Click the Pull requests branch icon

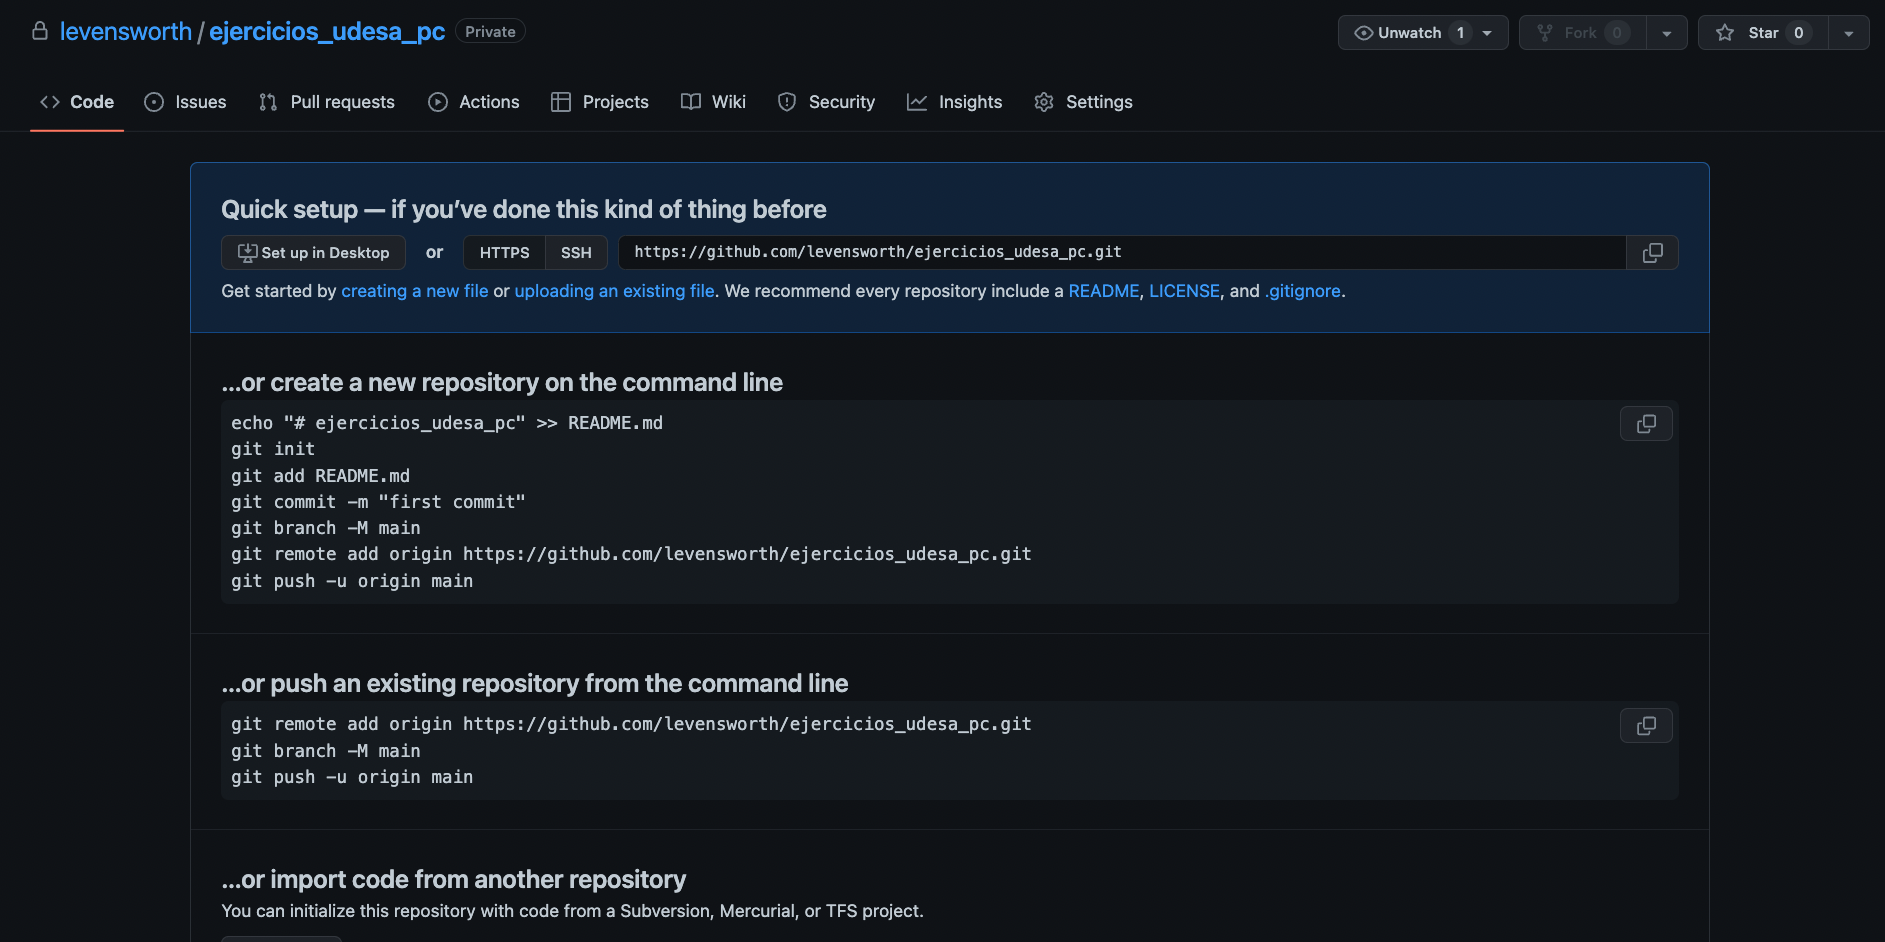coord(268,102)
